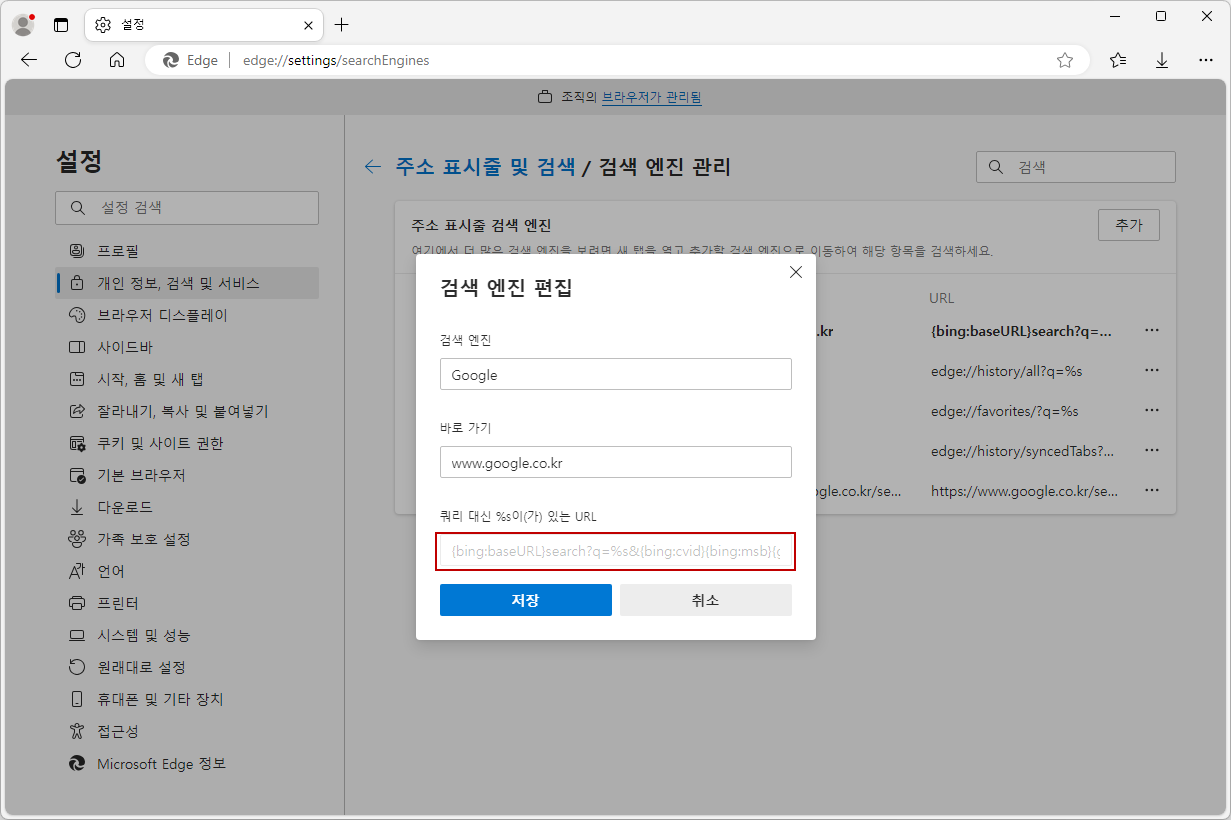Click the address bar URL
Screen dimensions: 1231x820
click(x=336, y=60)
